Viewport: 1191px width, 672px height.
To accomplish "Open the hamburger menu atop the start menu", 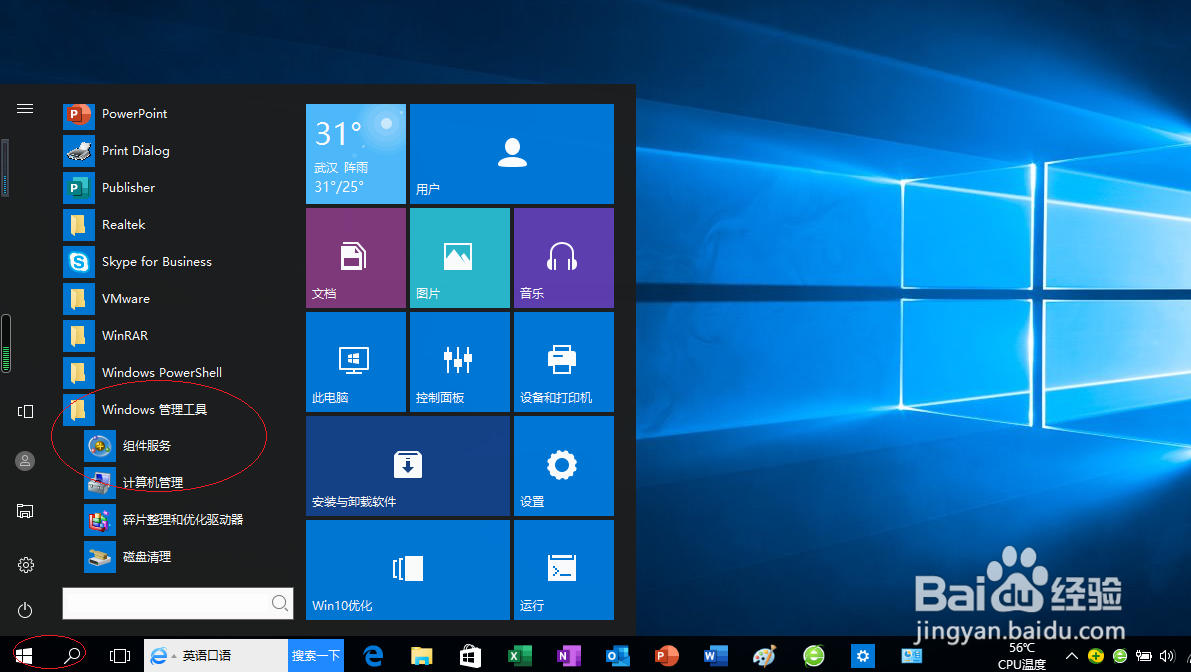I will [24, 109].
